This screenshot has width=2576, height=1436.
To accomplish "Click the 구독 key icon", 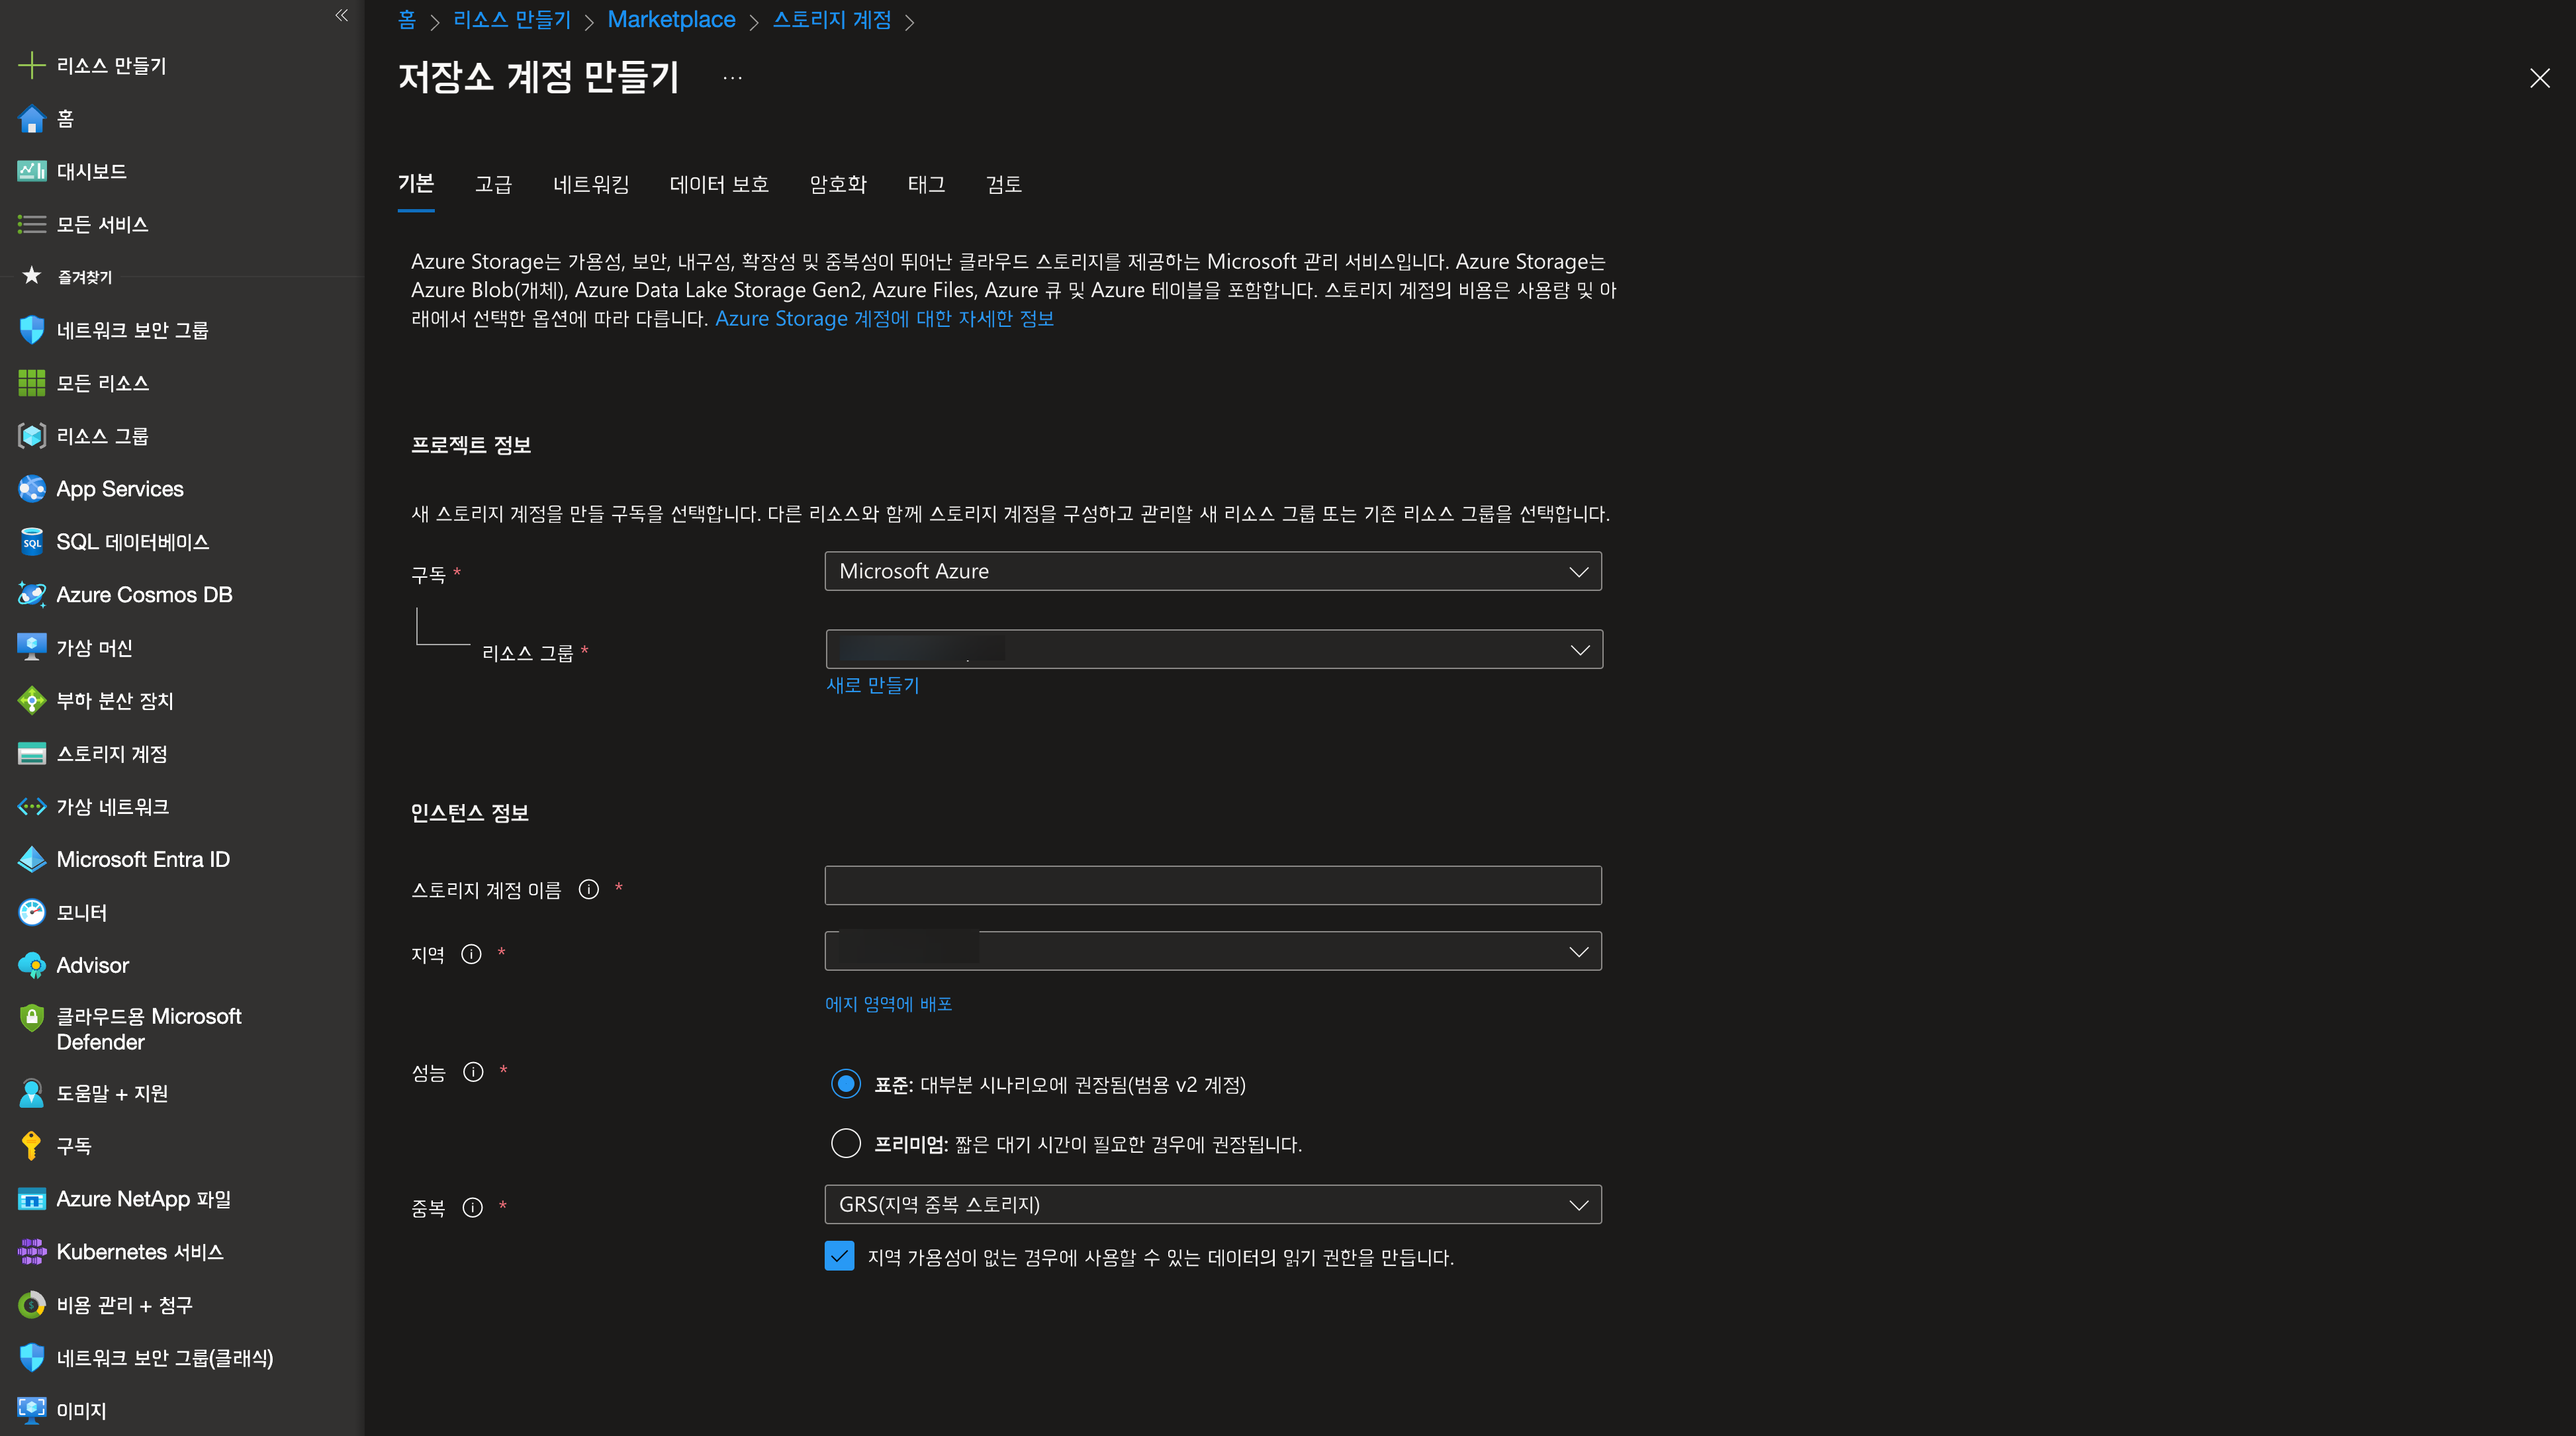I will click(32, 1146).
